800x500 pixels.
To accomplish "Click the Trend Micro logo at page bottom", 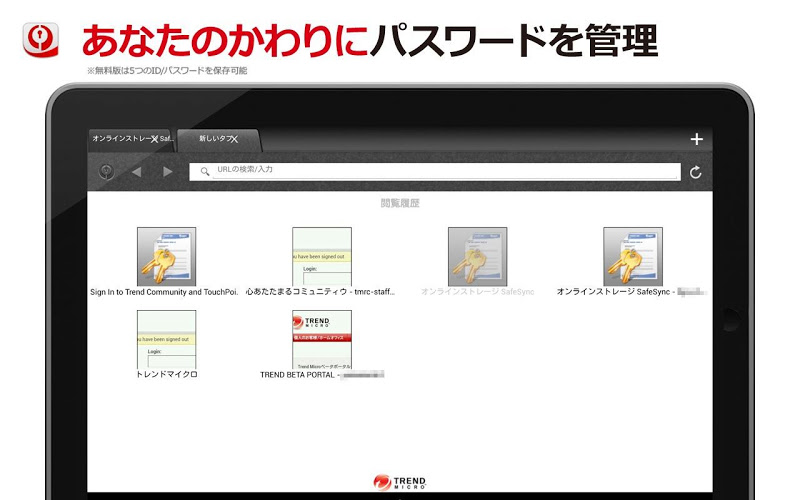I will click(399, 483).
